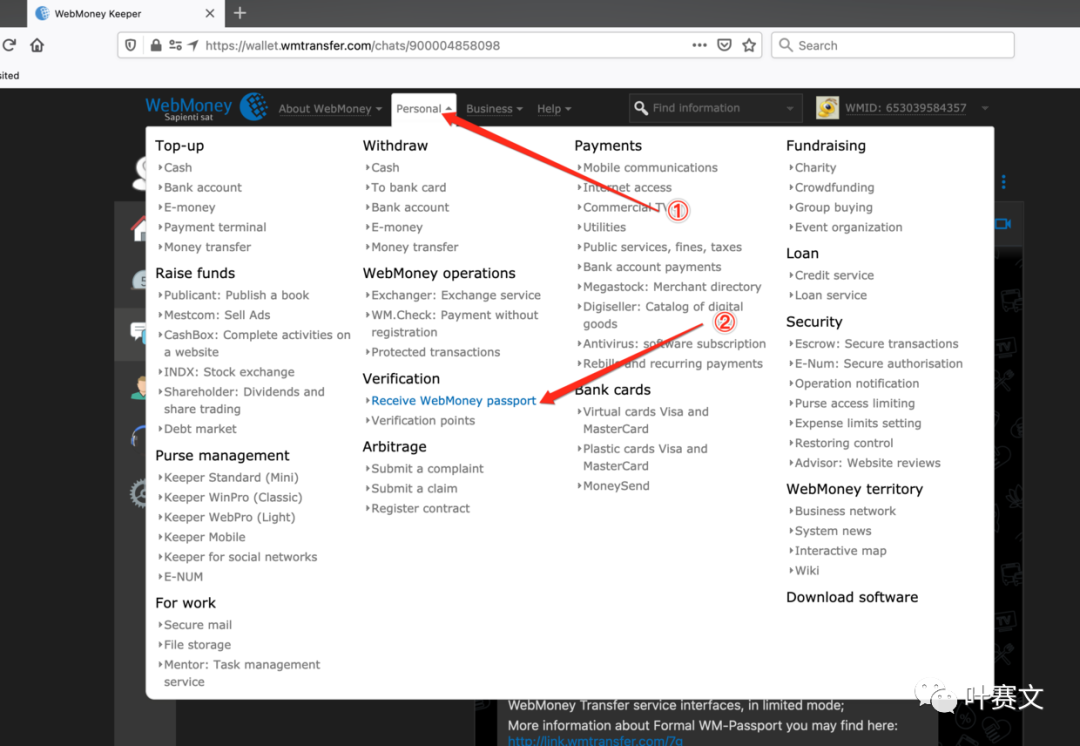The width and height of the screenshot is (1080, 746).
Task: Close the WebMoney Keeper browser tab
Action: [x=211, y=14]
